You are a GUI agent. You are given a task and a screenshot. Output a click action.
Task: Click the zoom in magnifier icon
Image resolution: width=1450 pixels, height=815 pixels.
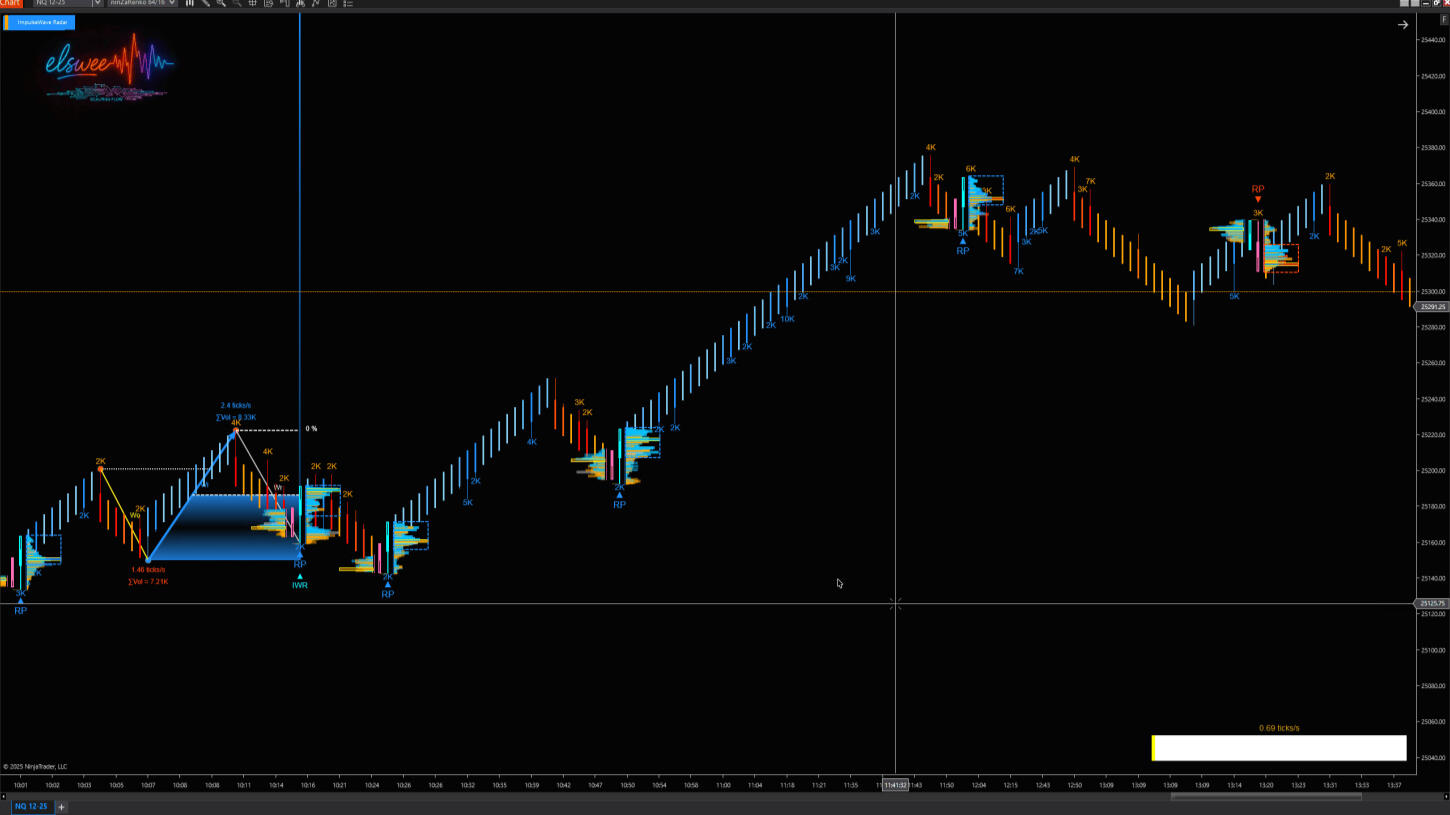(x=222, y=3)
